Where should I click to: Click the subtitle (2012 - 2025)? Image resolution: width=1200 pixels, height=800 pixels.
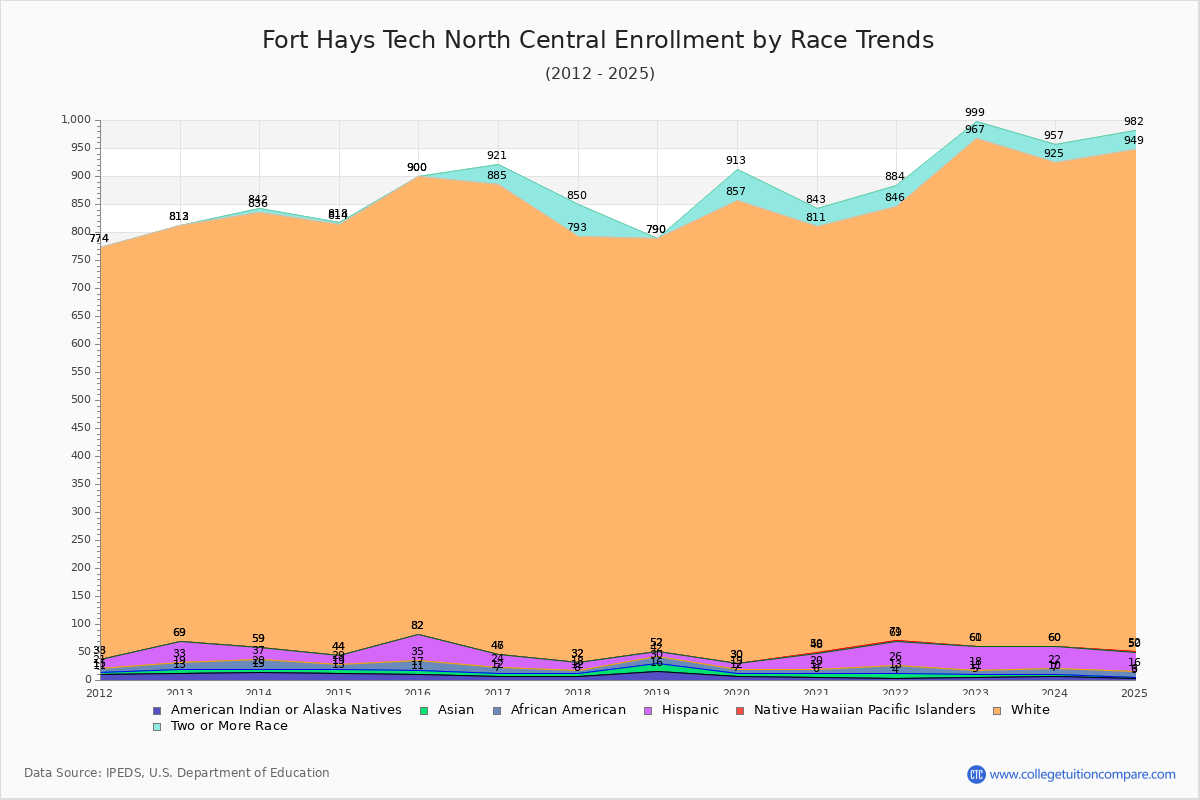(600, 73)
